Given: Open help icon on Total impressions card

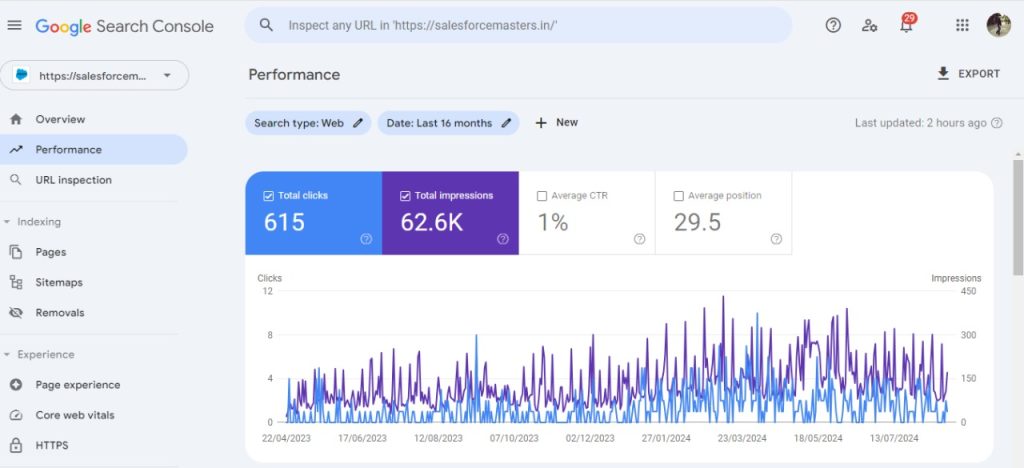Looking at the screenshot, I should click(503, 239).
